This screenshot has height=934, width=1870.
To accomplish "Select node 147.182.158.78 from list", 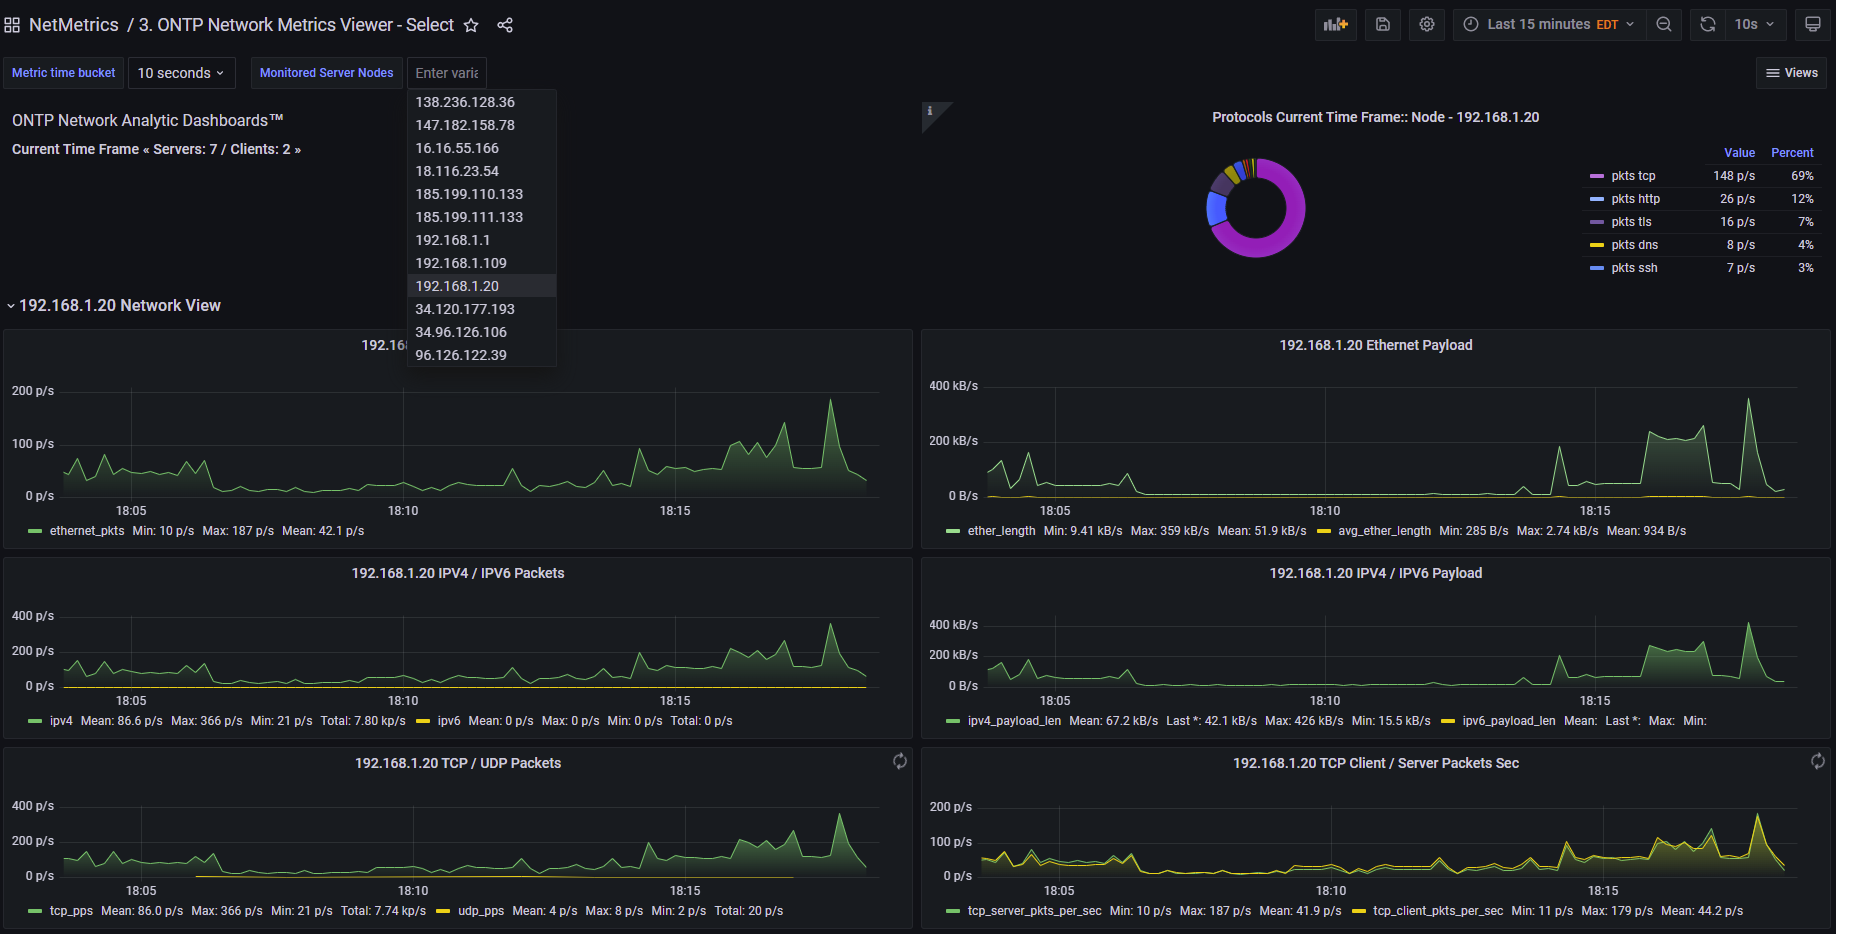I will (482, 125).
